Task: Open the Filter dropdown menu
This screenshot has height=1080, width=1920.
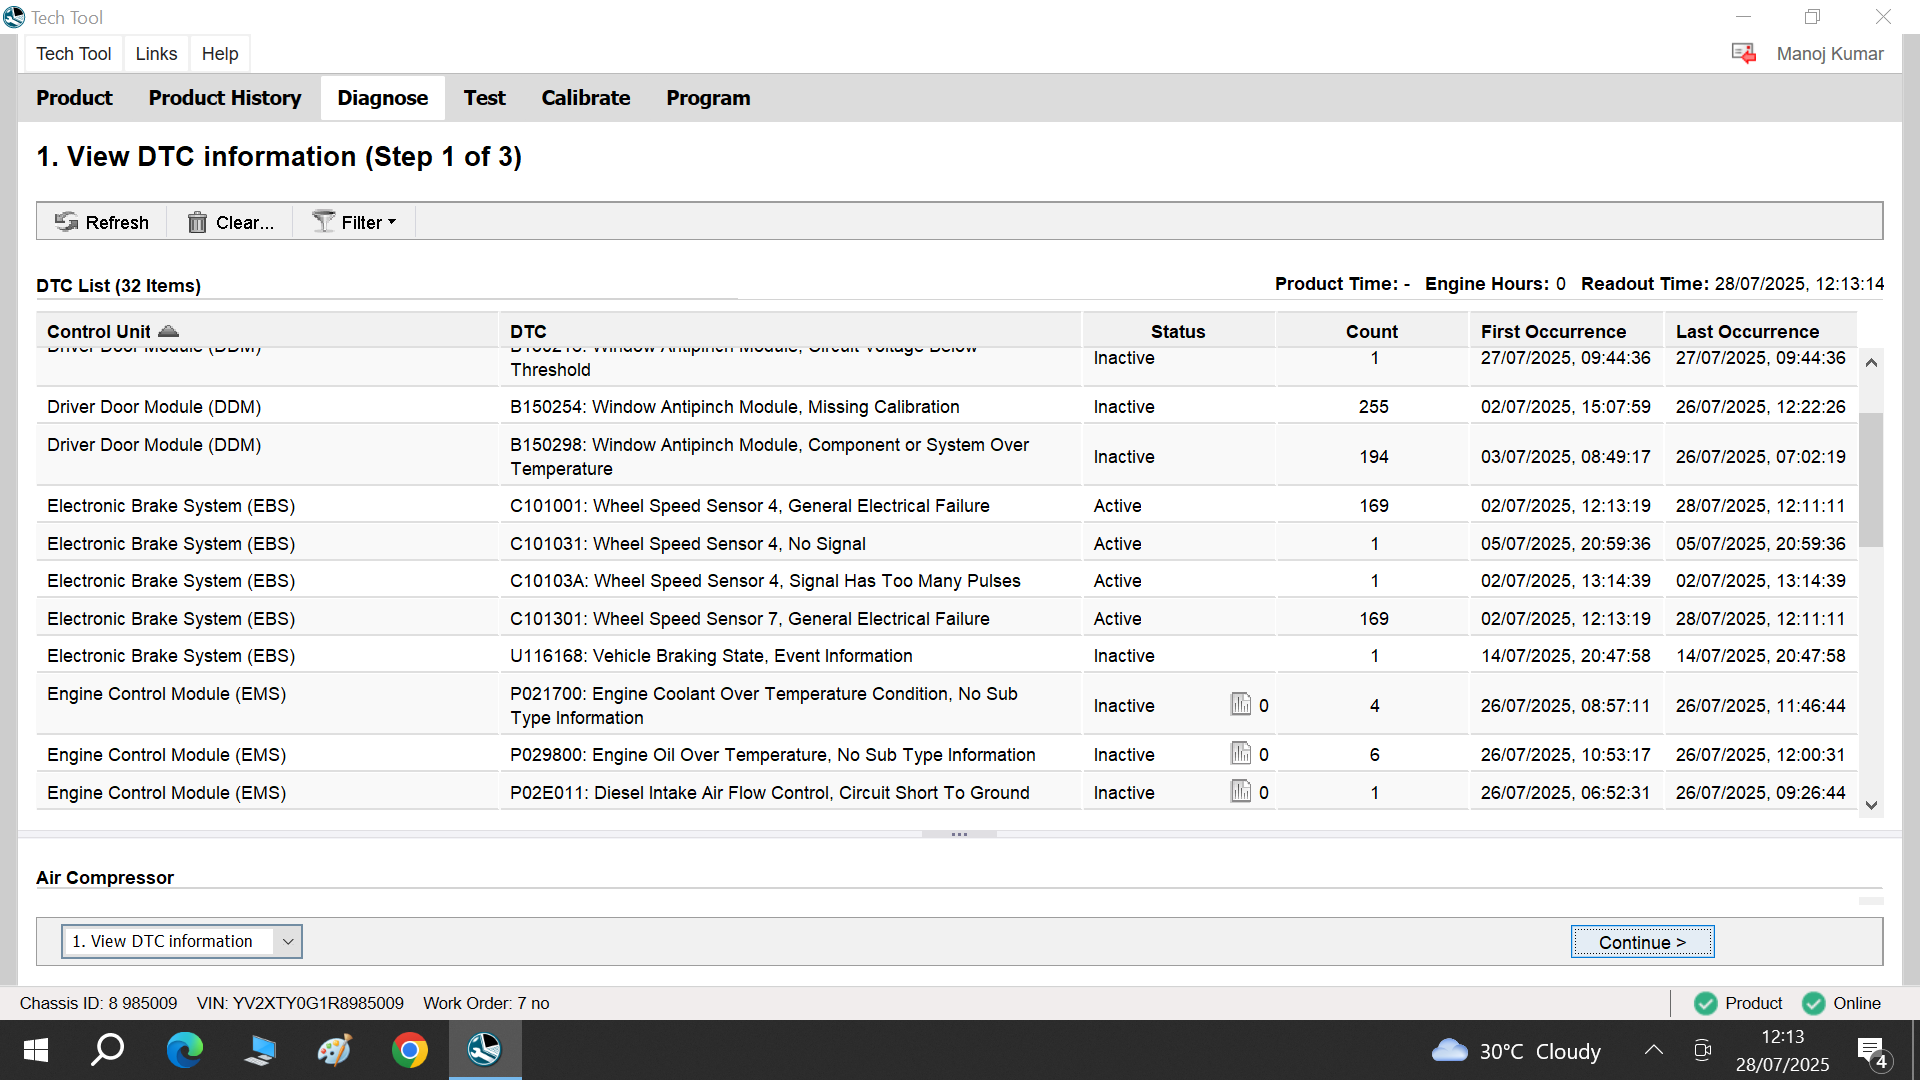Action: (355, 222)
